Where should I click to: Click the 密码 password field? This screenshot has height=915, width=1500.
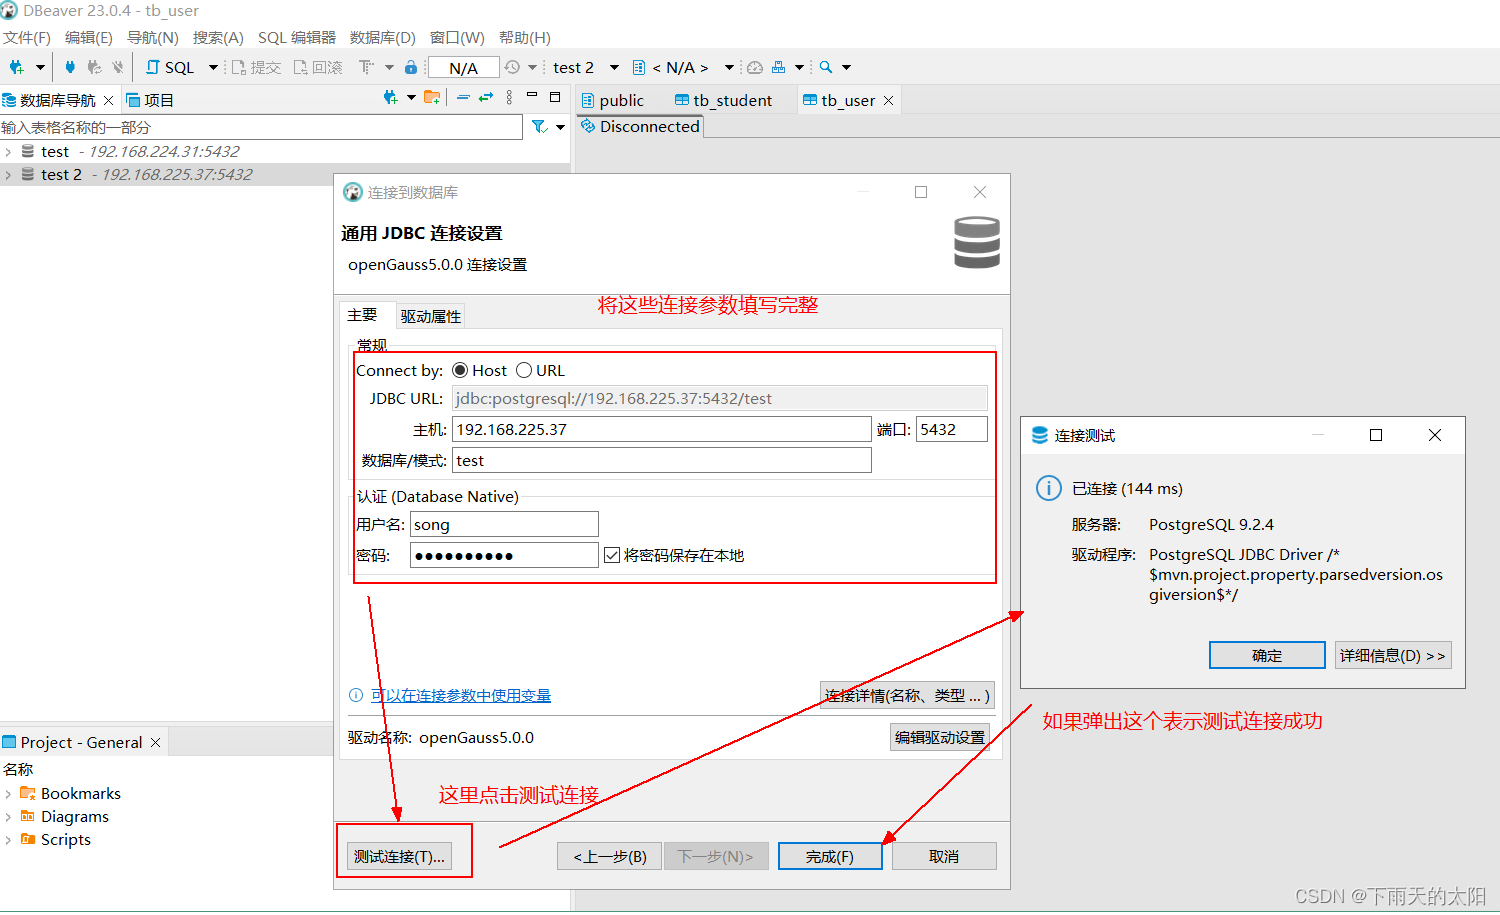point(504,555)
